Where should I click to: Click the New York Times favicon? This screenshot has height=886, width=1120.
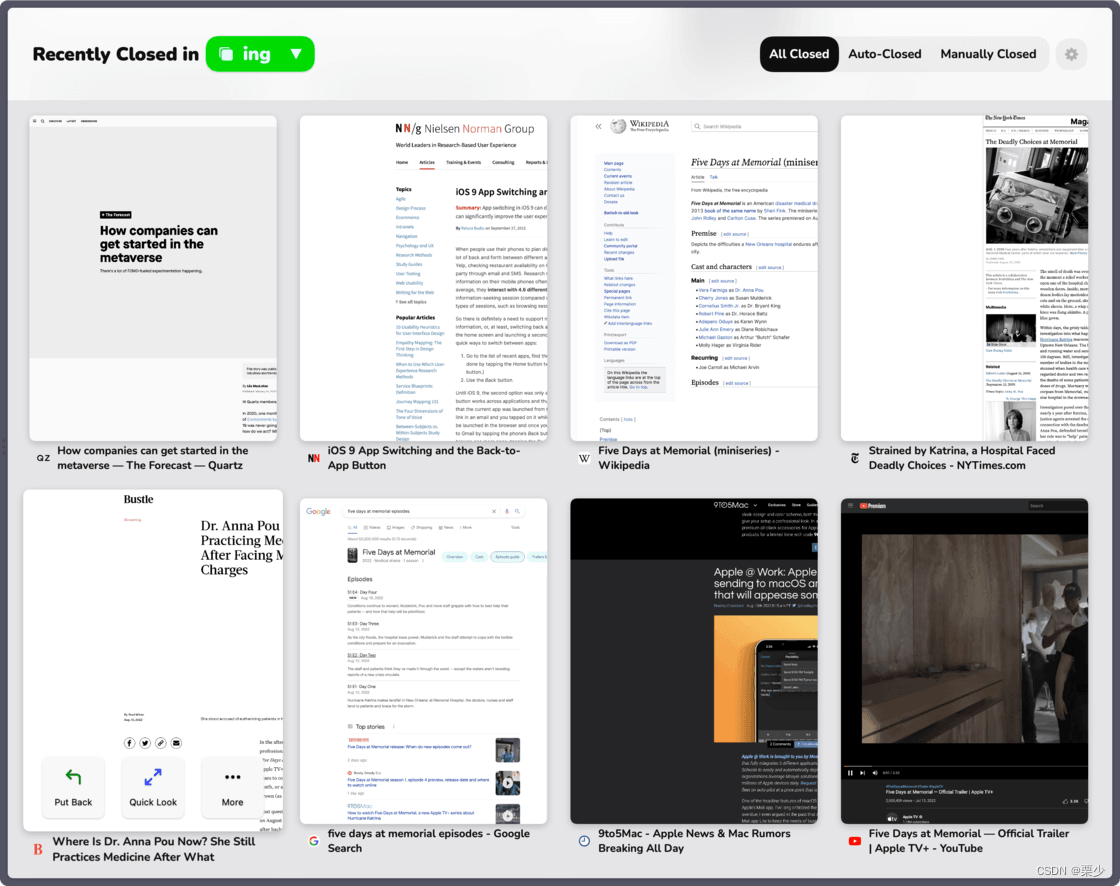coord(855,458)
